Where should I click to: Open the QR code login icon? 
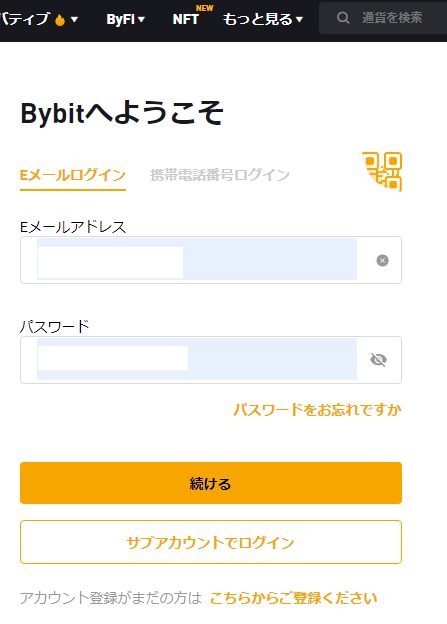tap(382, 172)
